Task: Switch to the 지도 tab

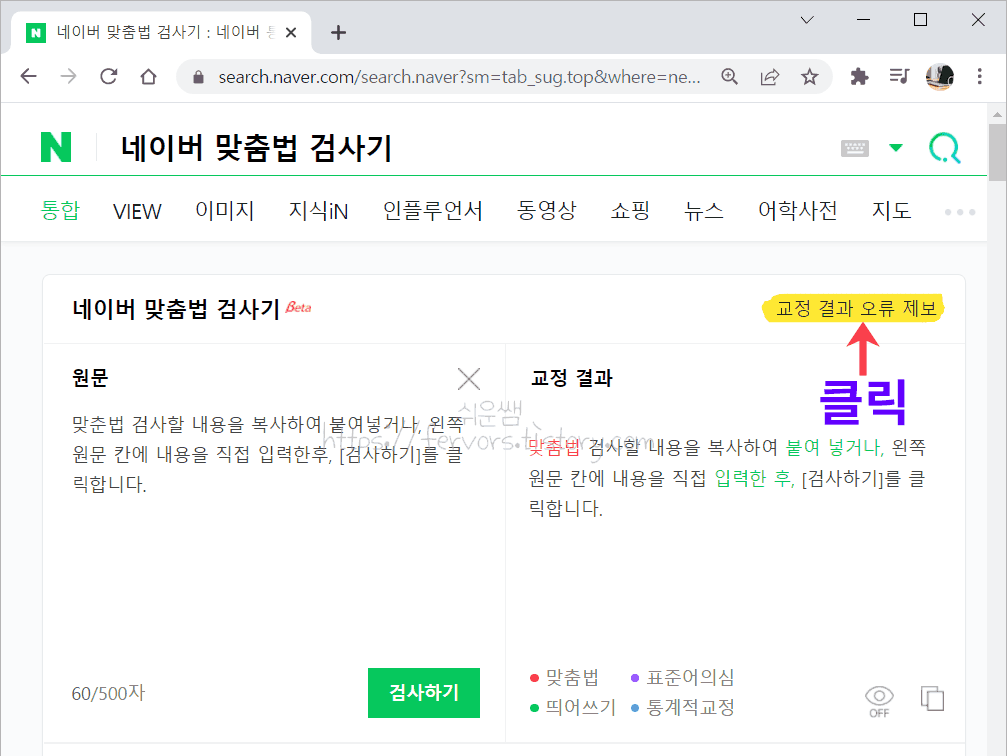Action: click(891, 210)
